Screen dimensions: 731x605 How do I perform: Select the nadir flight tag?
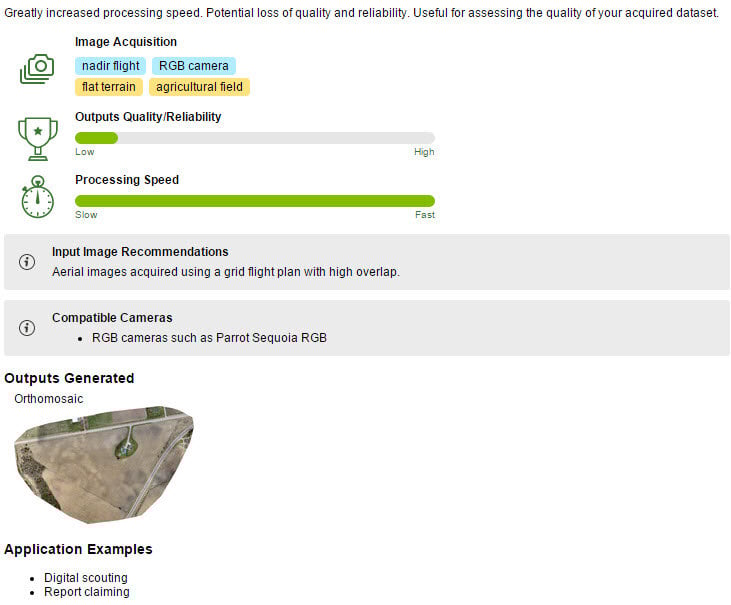[110, 66]
